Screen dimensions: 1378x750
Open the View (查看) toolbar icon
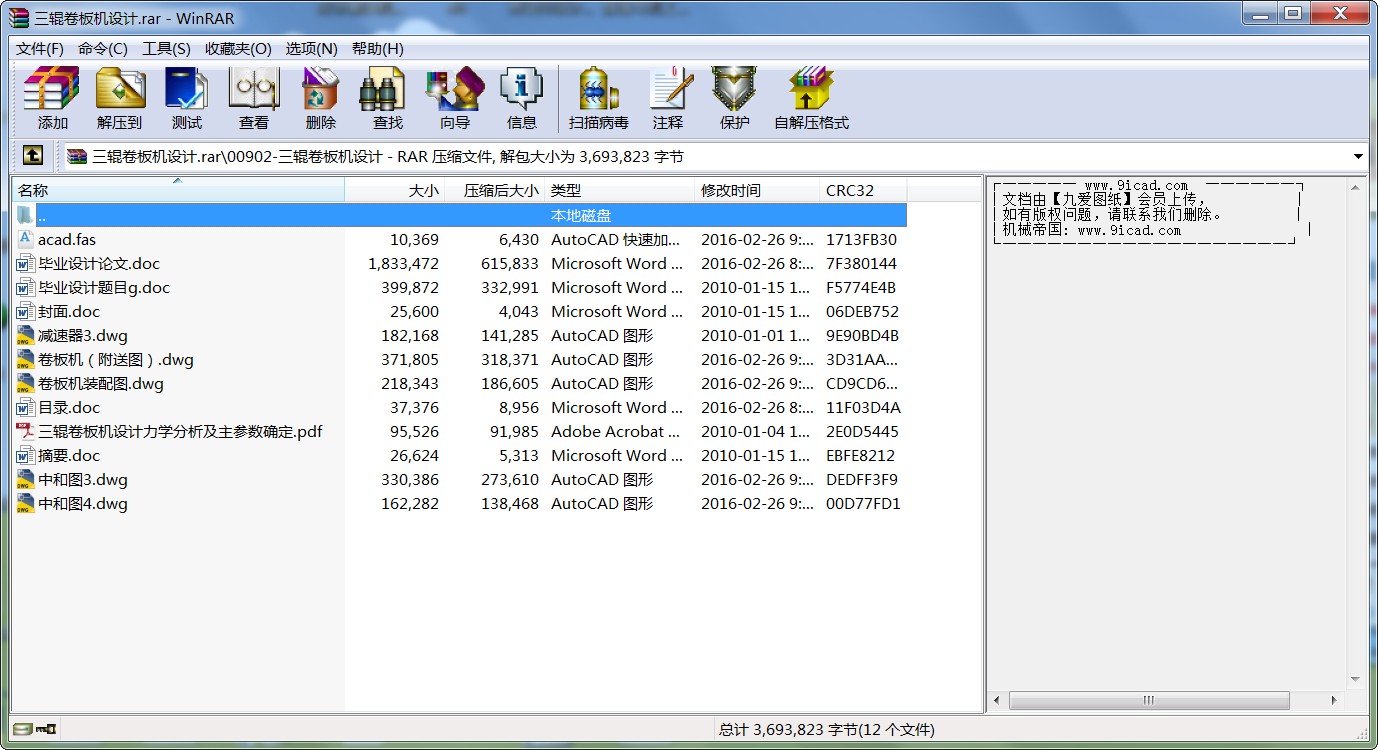253,98
